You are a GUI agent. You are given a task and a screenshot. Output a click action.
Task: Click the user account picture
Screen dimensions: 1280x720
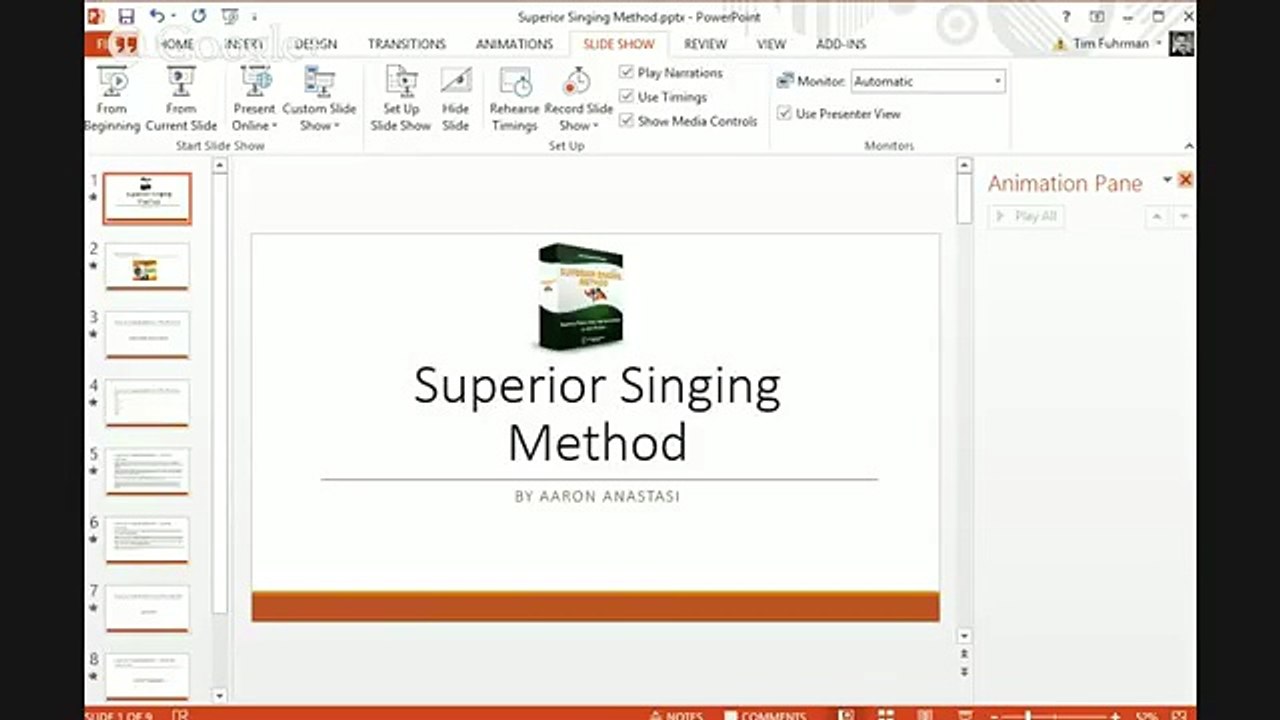click(x=1181, y=44)
